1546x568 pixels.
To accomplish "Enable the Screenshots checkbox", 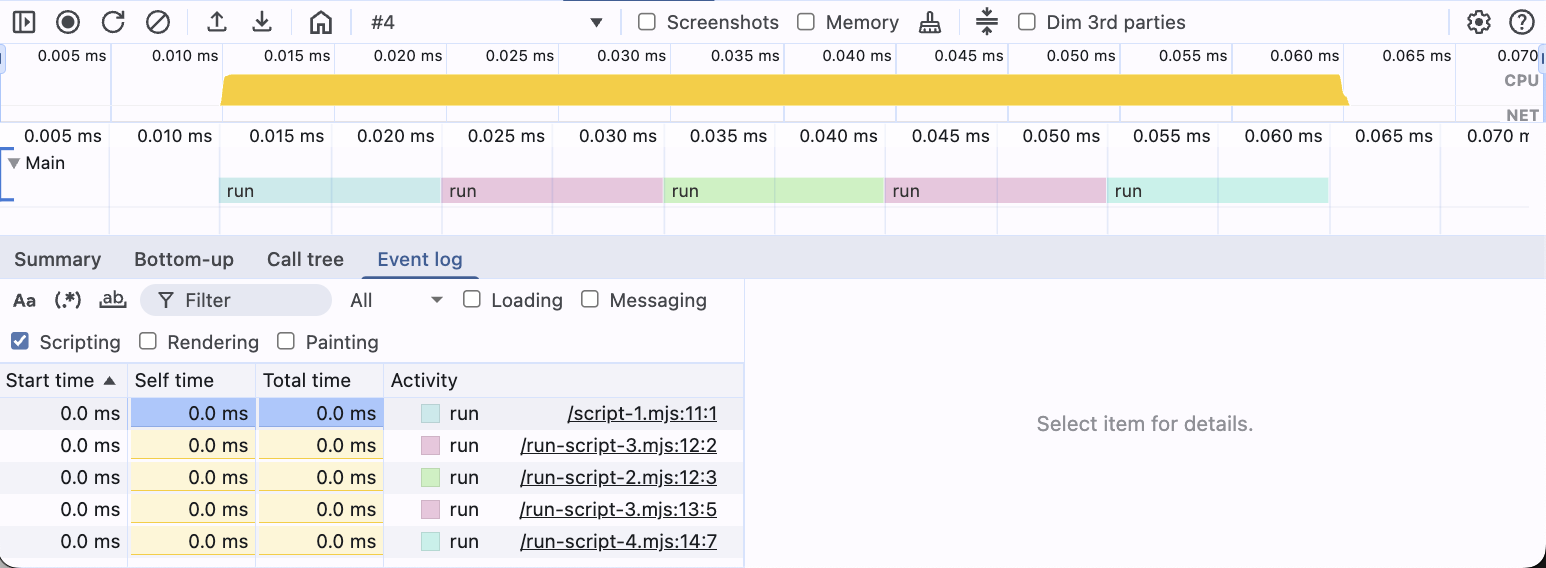I will (x=647, y=22).
